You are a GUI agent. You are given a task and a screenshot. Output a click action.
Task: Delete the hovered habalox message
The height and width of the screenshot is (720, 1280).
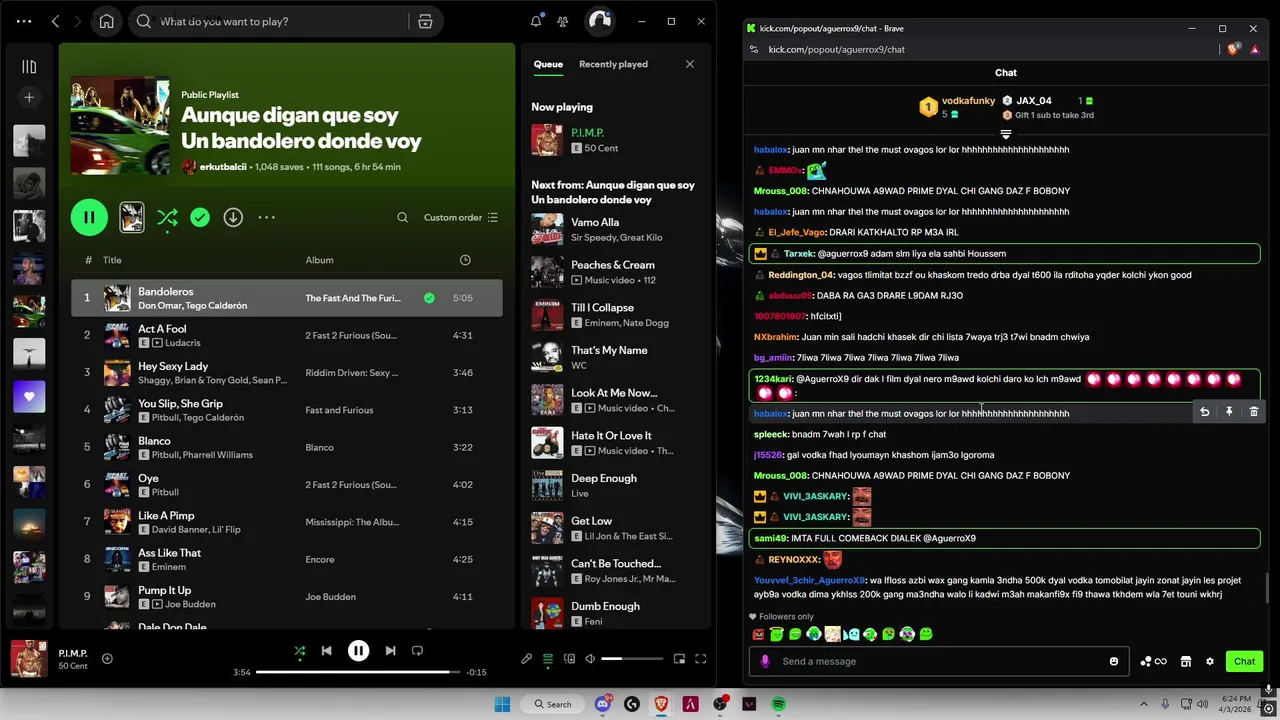tap(1253, 412)
